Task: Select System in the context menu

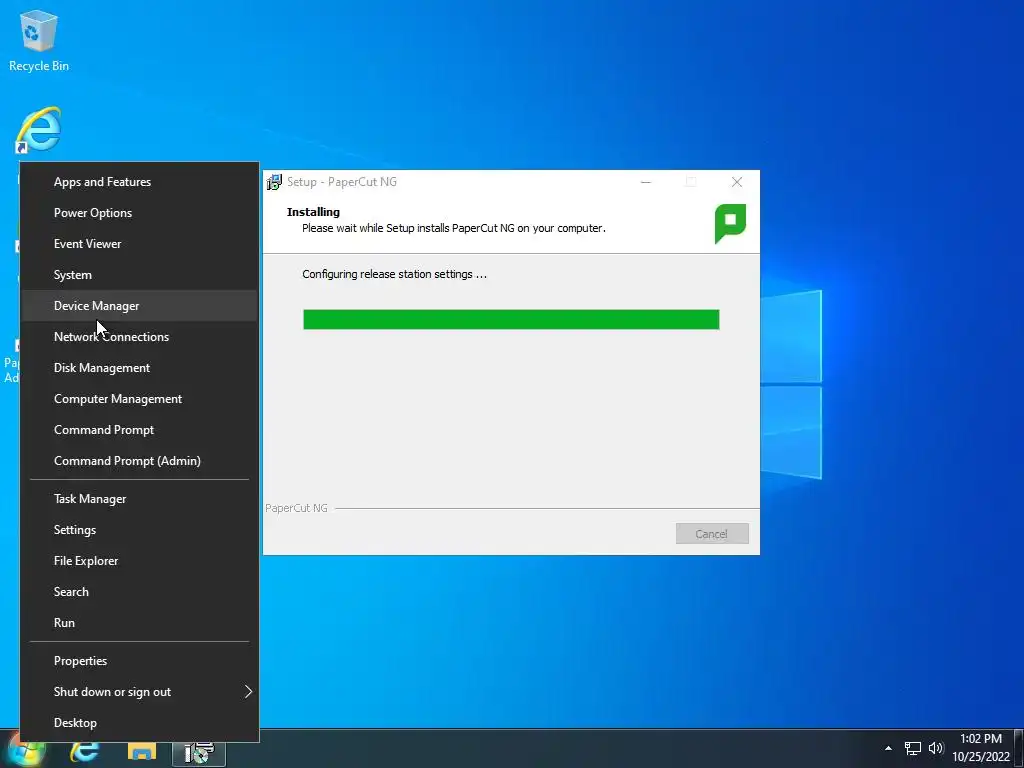Action: click(x=140, y=275)
